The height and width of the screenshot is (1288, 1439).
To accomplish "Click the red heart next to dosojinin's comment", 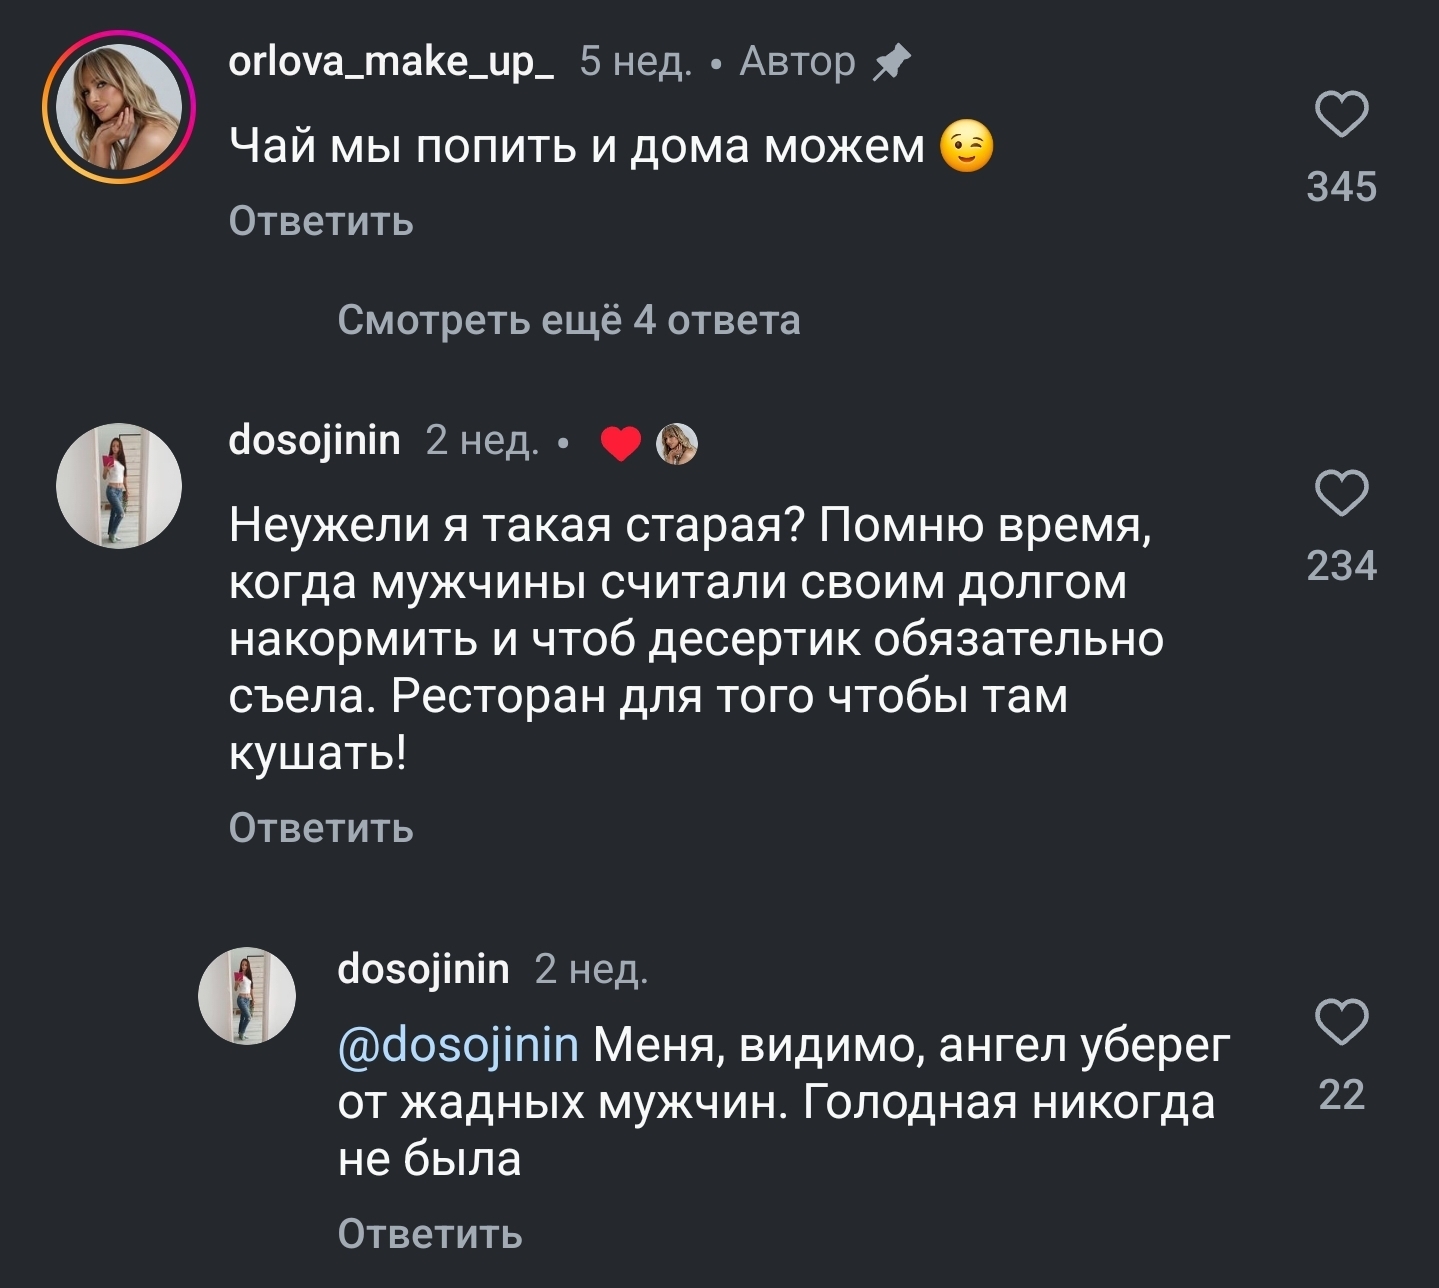I will [x=621, y=444].
